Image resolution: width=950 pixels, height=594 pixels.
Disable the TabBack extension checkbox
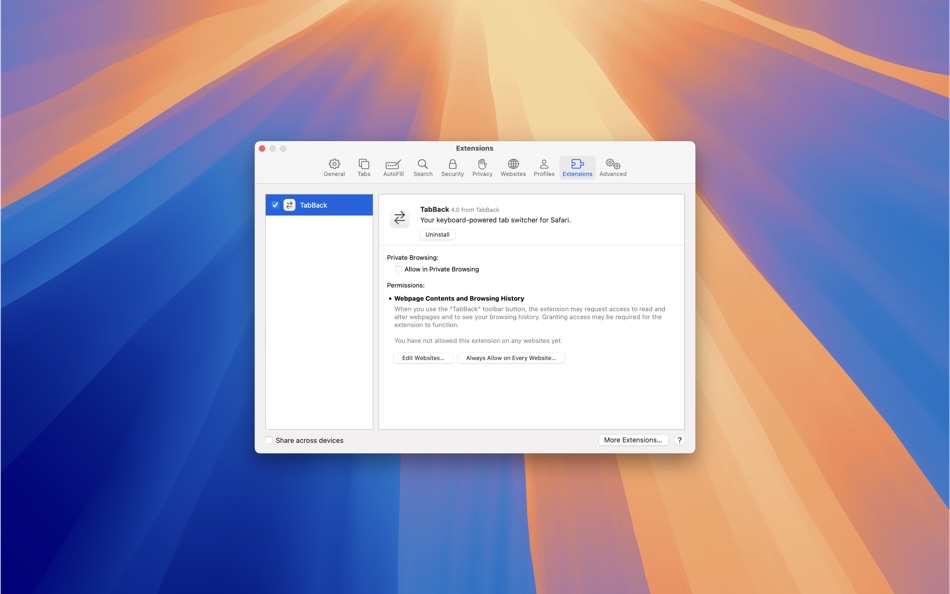(x=275, y=205)
